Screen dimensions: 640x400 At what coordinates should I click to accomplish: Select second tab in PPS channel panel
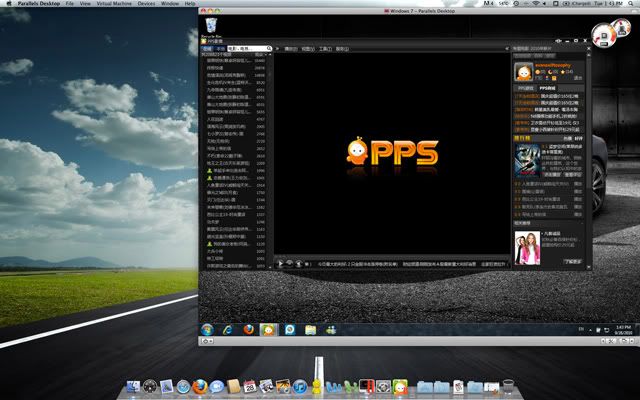pos(219,48)
